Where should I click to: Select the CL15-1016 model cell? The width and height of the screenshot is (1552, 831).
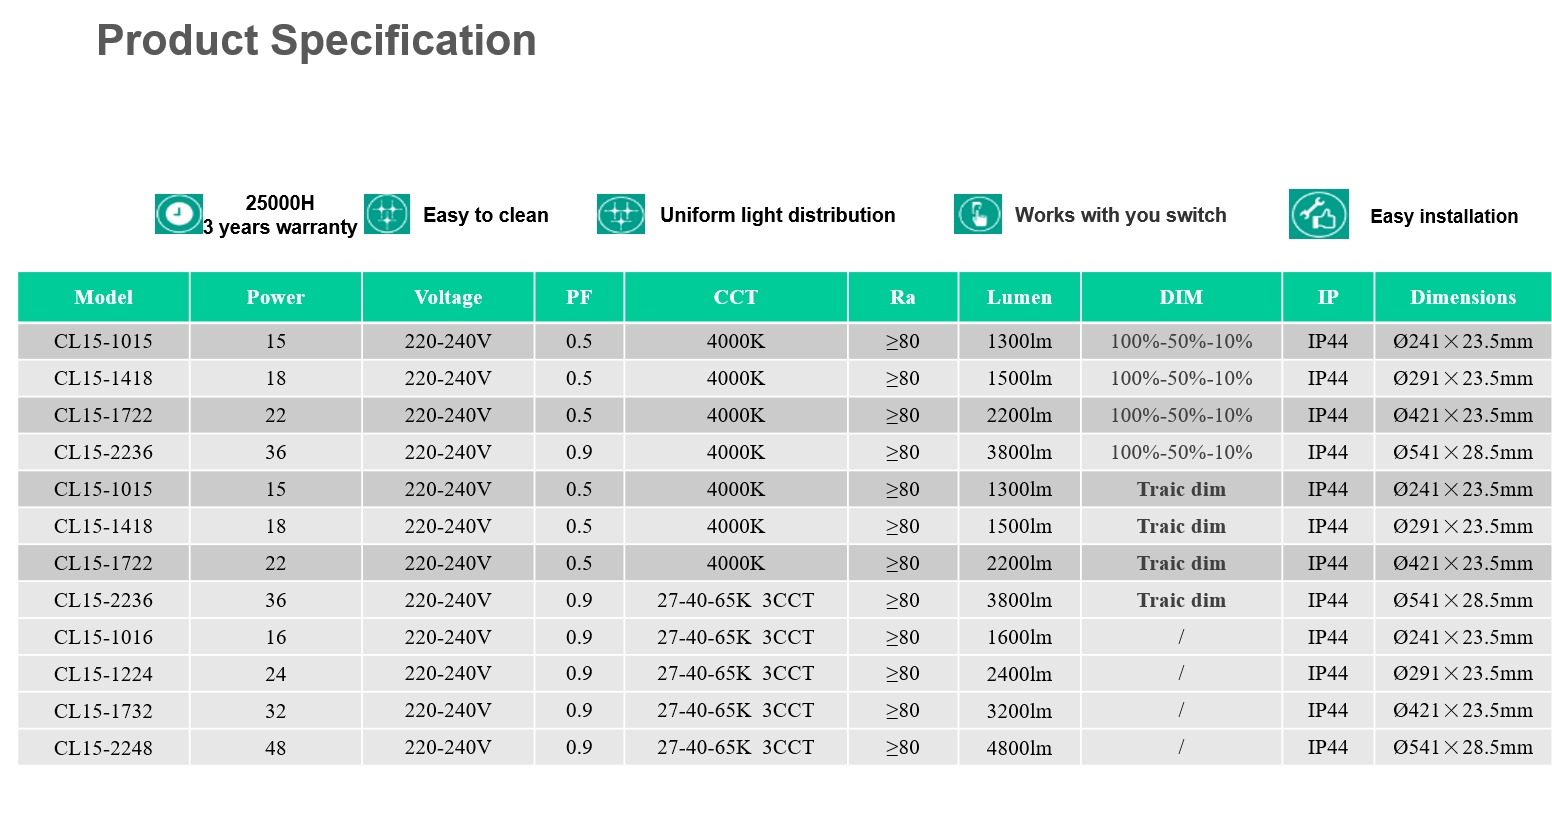[103, 637]
